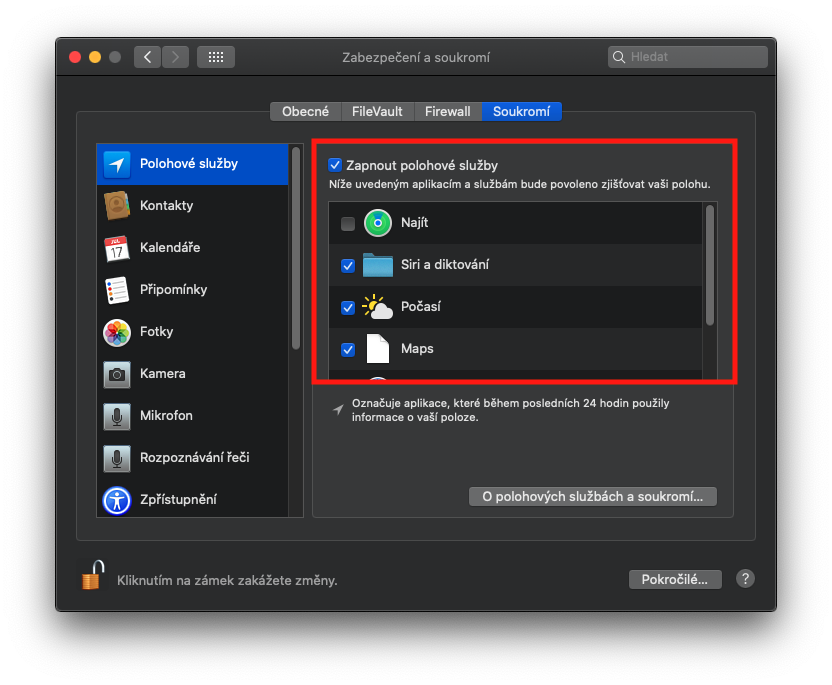The height and width of the screenshot is (685, 832).
Task: Select Kalendáře label in sidebar
Action: pos(170,247)
